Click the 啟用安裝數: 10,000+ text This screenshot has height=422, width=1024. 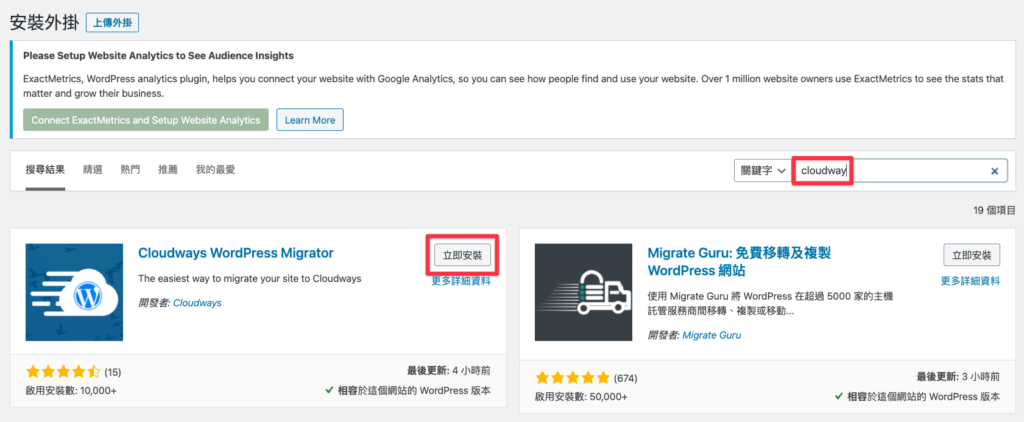click(71, 391)
